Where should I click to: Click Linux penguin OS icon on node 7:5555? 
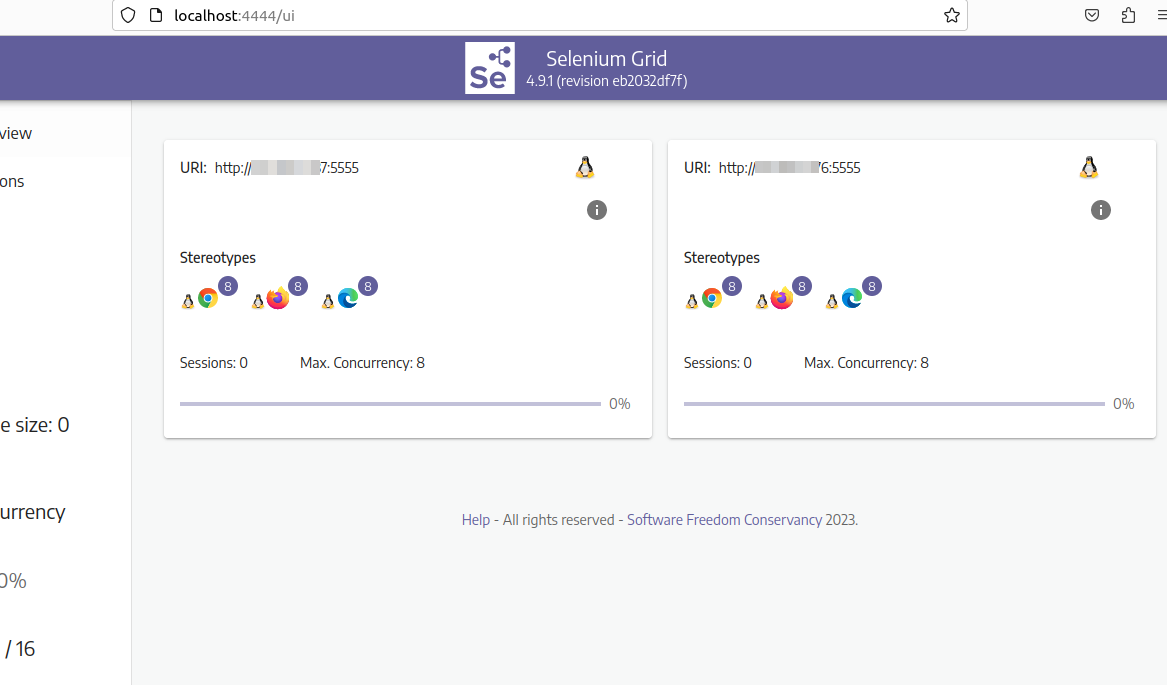coord(585,168)
